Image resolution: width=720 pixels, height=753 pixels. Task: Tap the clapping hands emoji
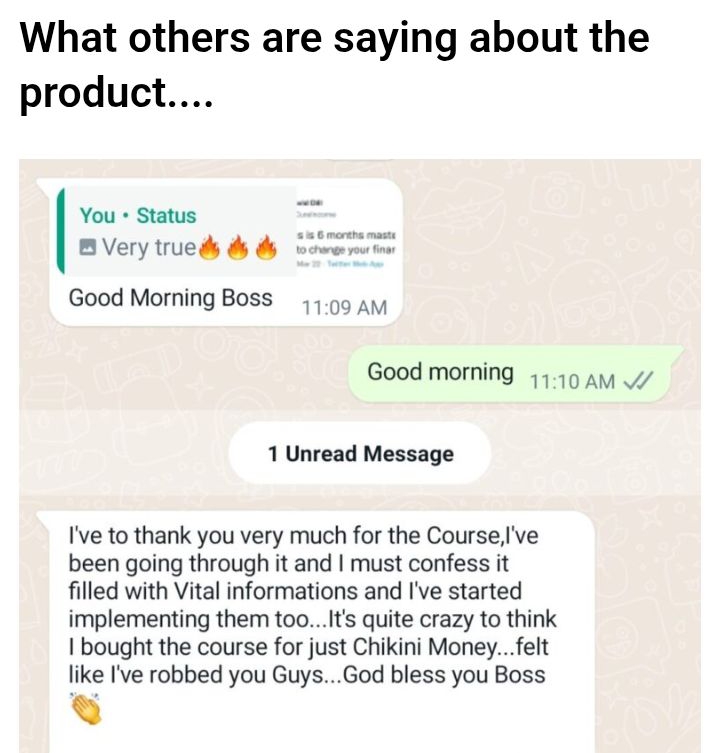(86, 708)
